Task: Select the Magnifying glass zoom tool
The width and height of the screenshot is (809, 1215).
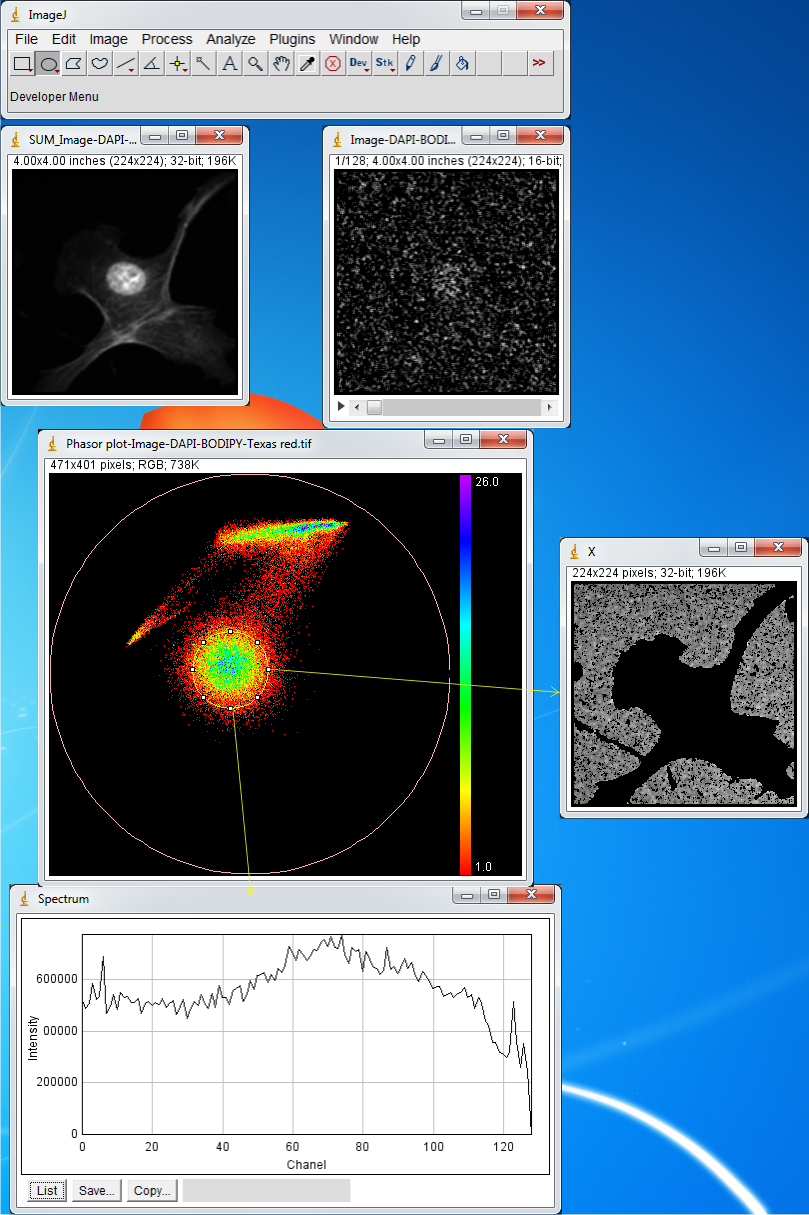Action: (x=256, y=64)
